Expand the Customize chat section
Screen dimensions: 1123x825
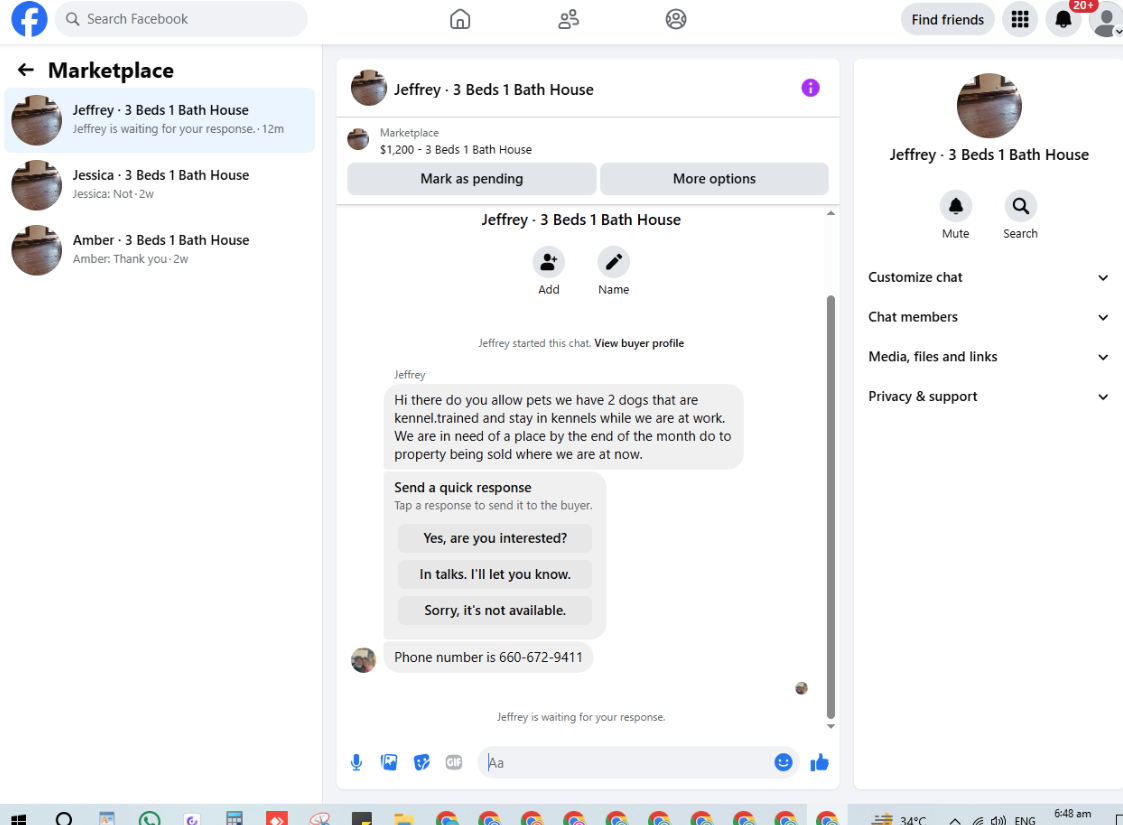tap(988, 277)
